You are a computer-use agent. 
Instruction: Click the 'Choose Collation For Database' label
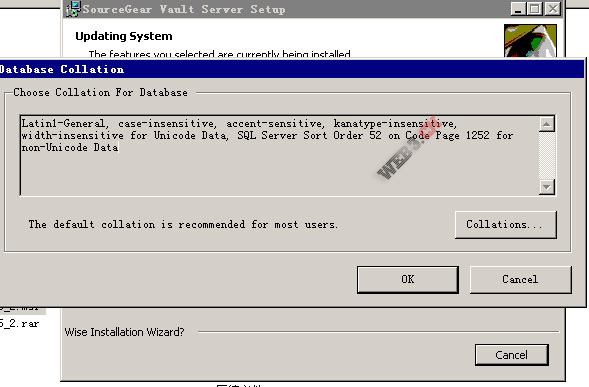100,92
